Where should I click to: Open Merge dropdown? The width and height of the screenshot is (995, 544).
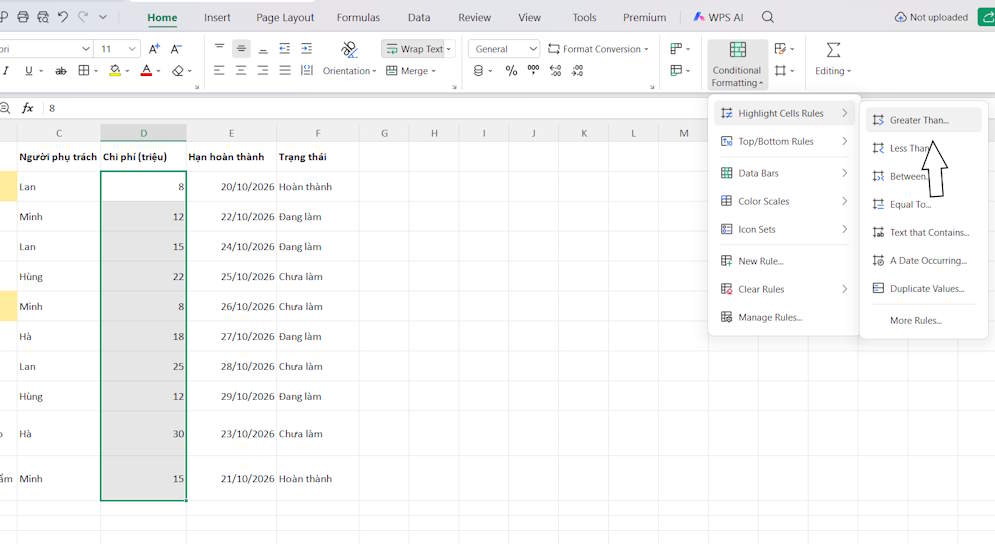click(x=411, y=70)
